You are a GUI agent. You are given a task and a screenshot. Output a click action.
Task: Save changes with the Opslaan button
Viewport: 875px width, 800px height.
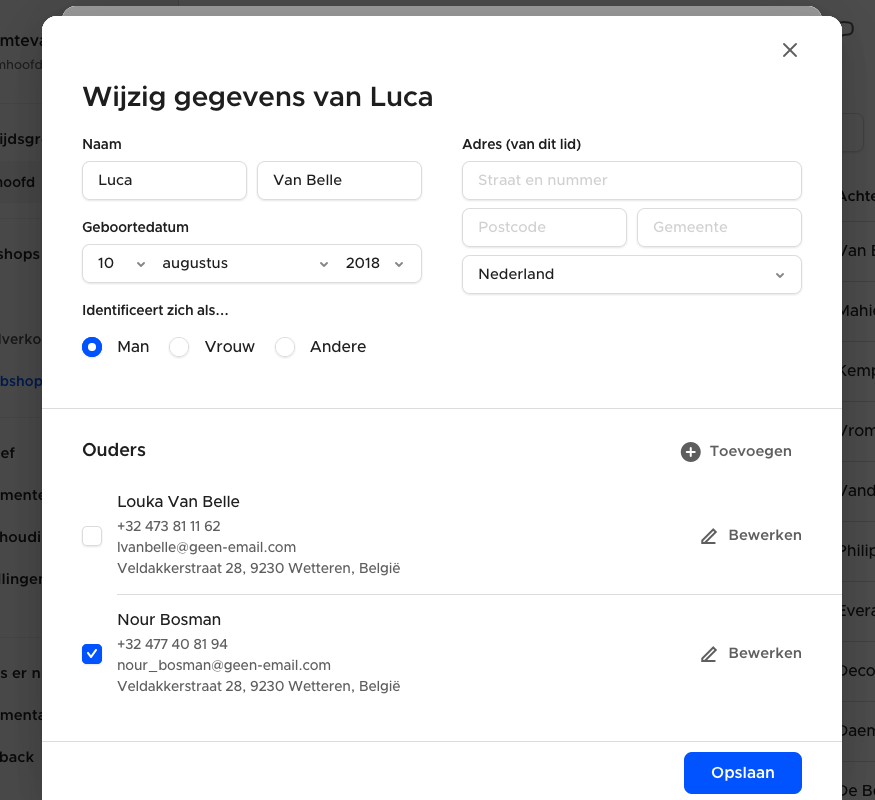(x=743, y=773)
